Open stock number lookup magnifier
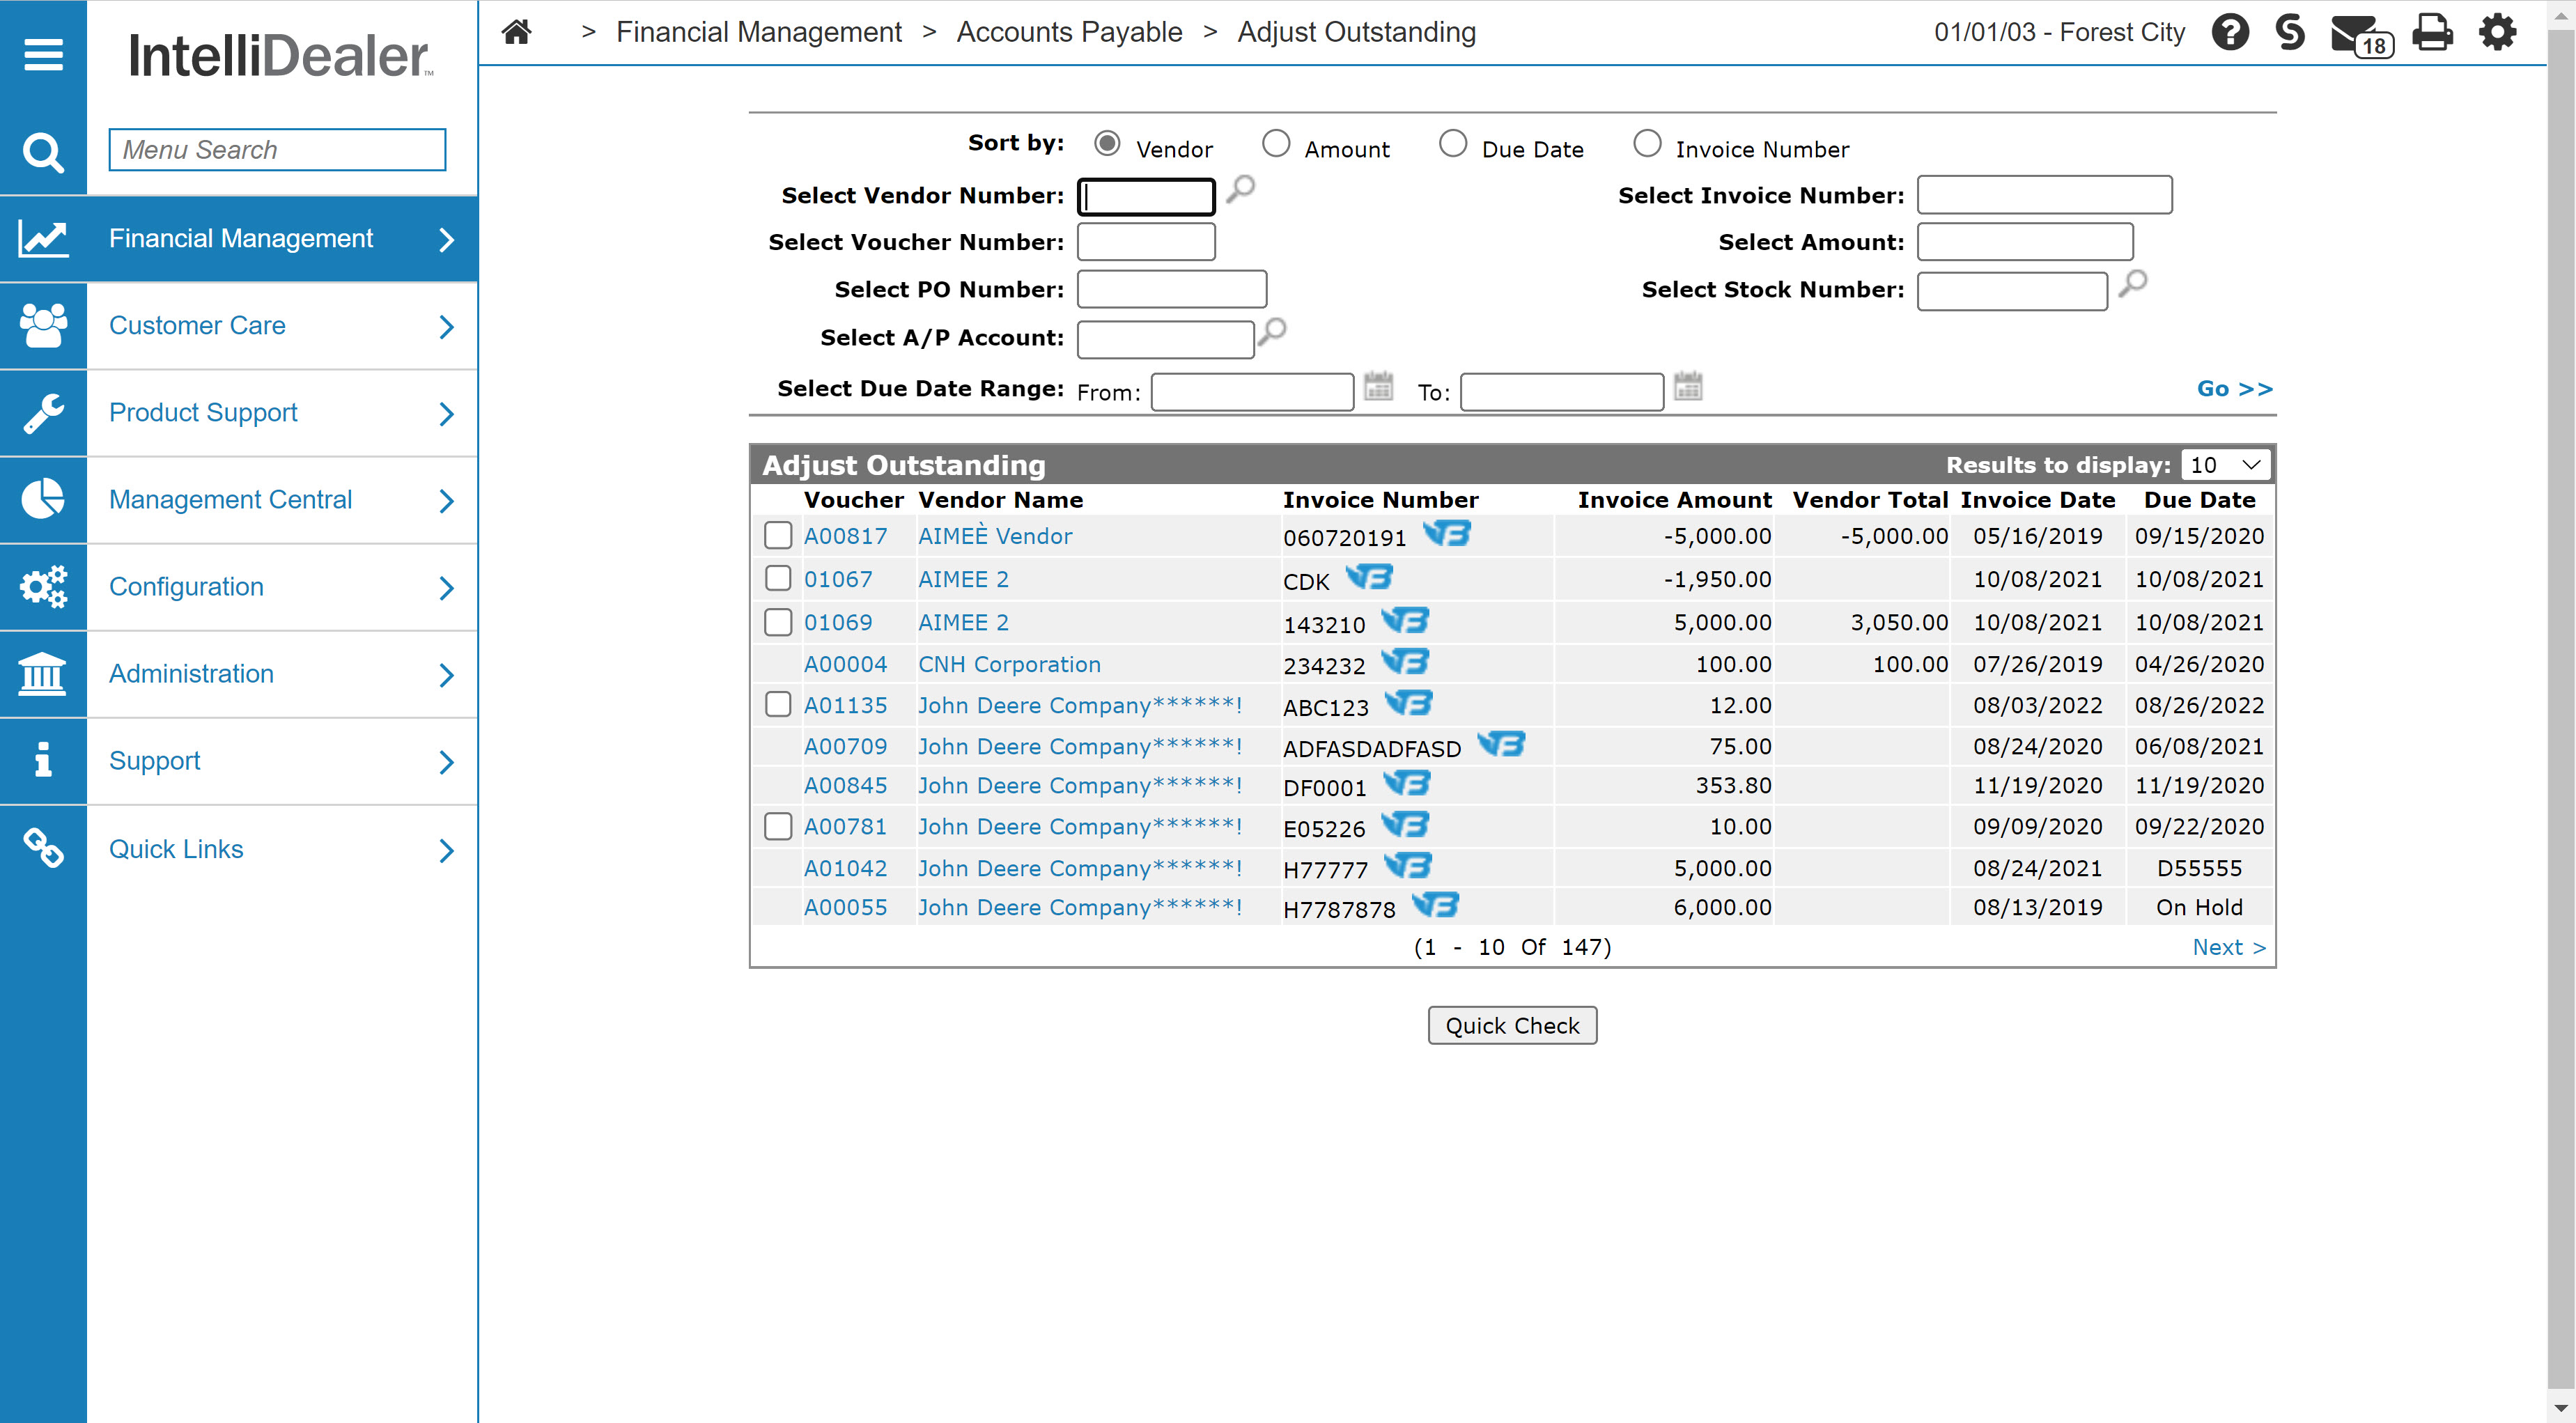The height and width of the screenshot is (1423, 2576). pyautogui.click(x=2132, y=283)
